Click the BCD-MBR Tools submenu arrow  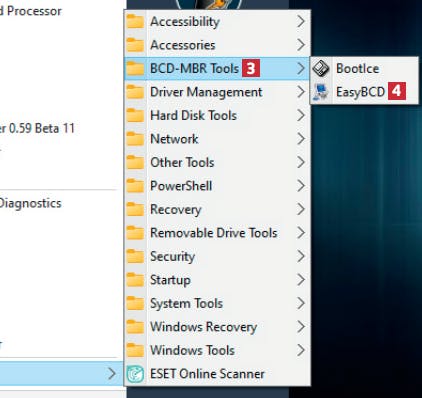pyautogui.click(x=301, y=68)
